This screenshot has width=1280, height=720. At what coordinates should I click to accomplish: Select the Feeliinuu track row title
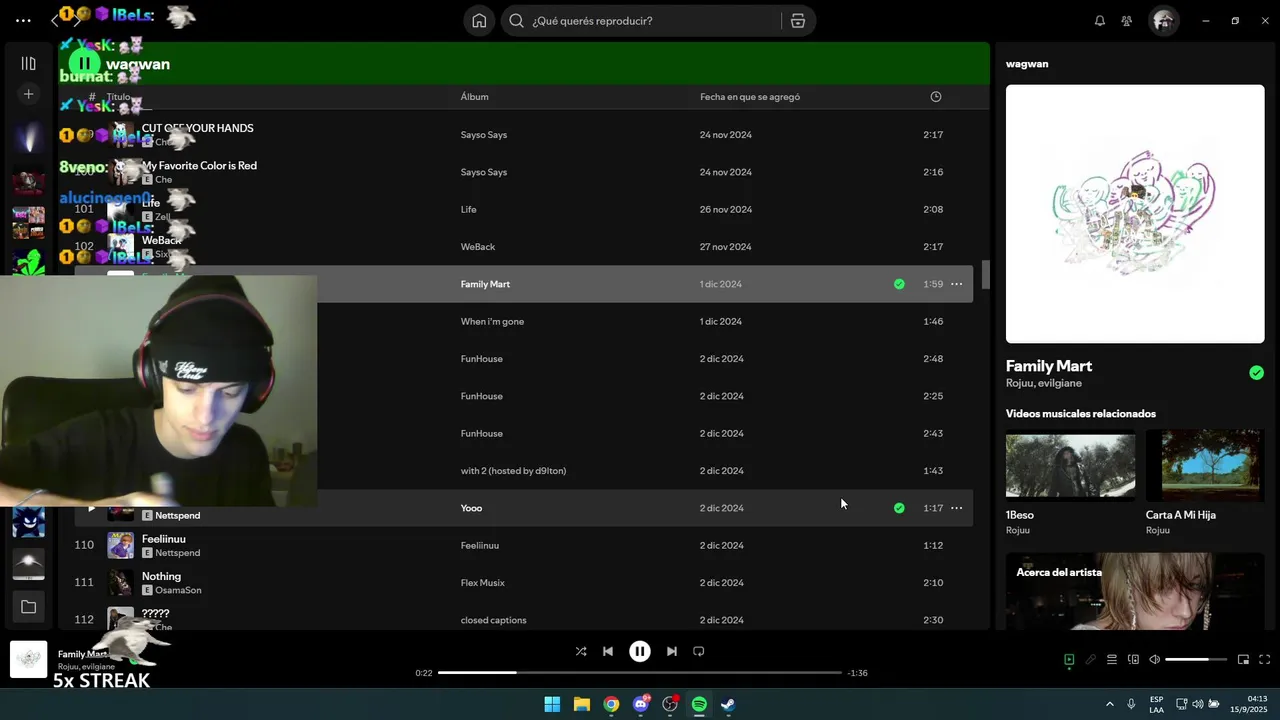(164, 539)
